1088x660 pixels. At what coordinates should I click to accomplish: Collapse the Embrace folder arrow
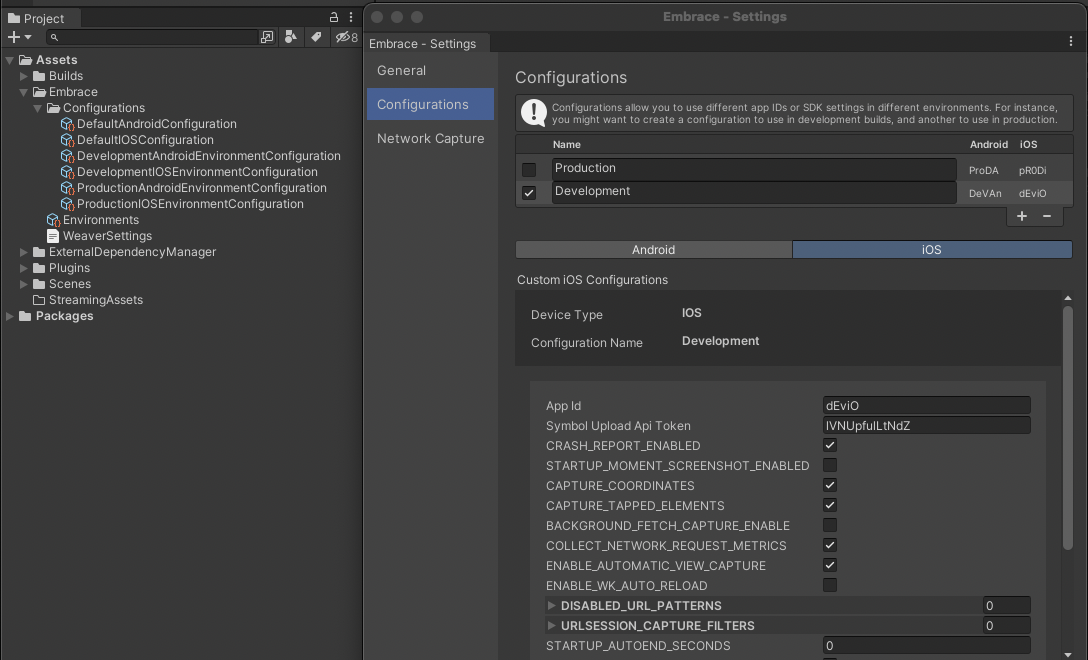(24, 92)
